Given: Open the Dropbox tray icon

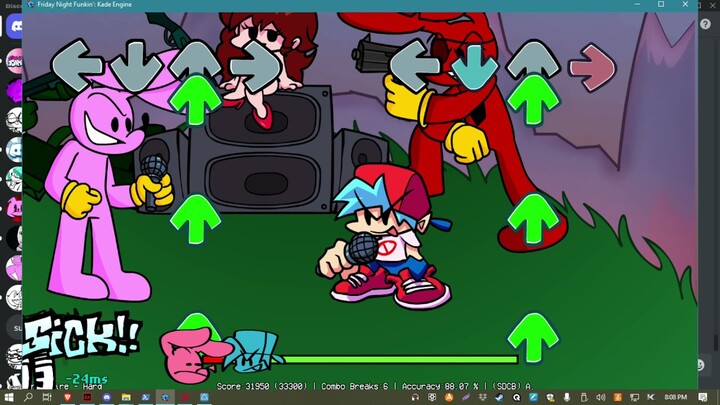Looking at the screenshot, I should point(483,397).
